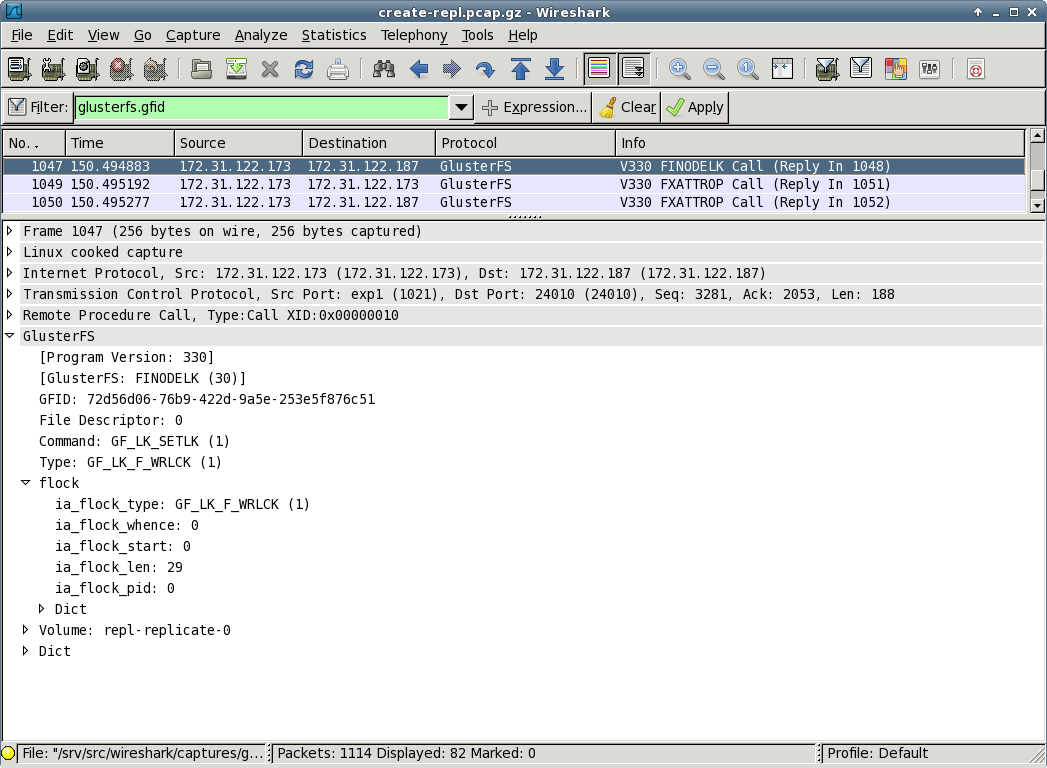The width and height of the screenshot is (1047, 768).
Task: Expand the Linux cooked capture node
Action: point(10,252)
